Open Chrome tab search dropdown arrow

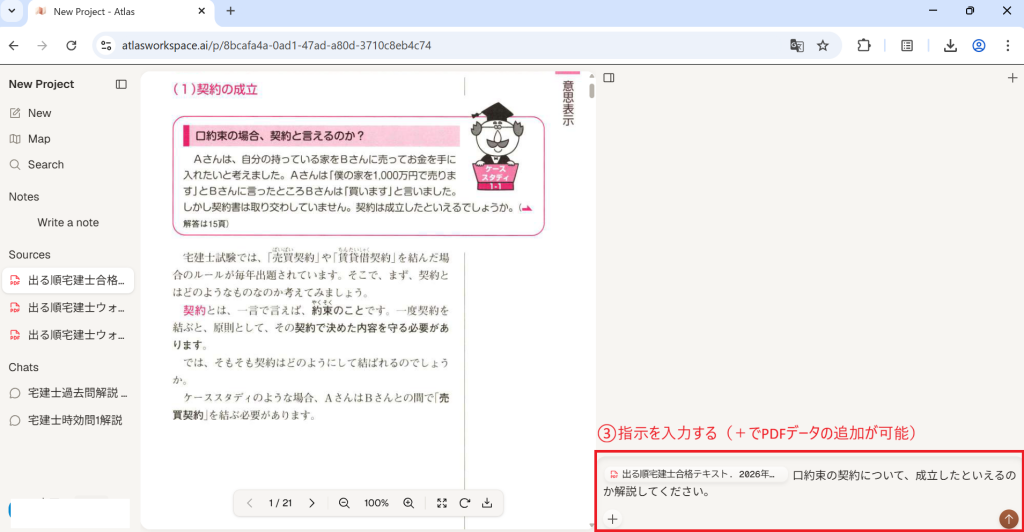(x=14, y=11)
